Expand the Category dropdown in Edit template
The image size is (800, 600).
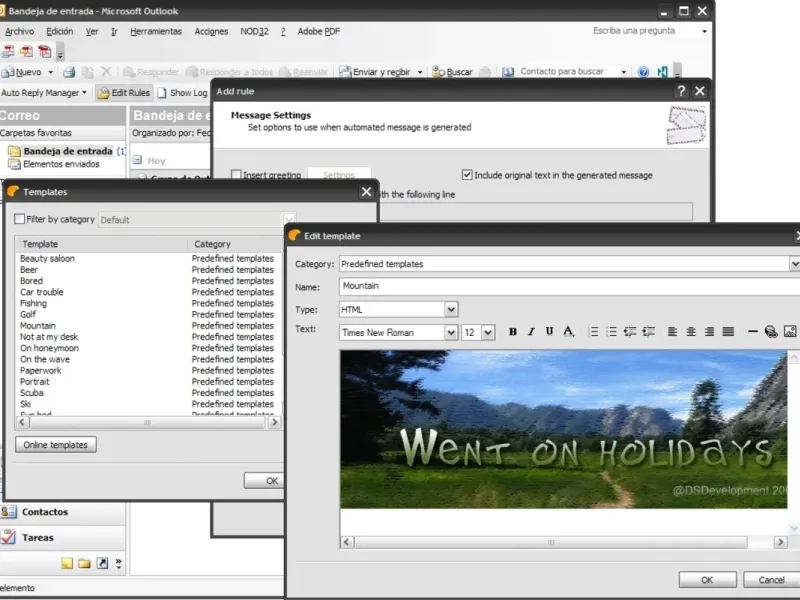click(x=794, y=264)
